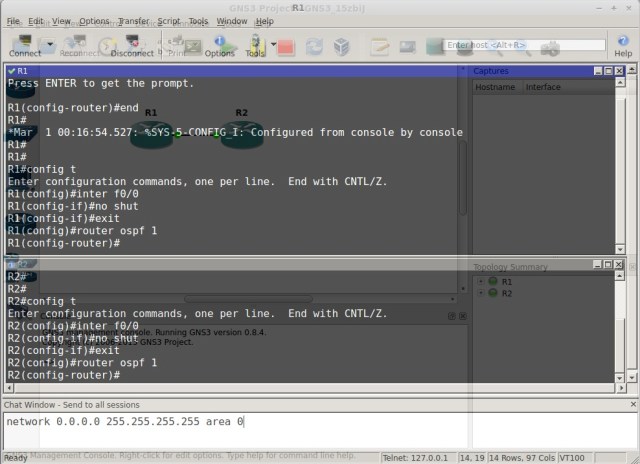
Task: Click the 'VT100' status bar entry
Action: pos(572,458)
